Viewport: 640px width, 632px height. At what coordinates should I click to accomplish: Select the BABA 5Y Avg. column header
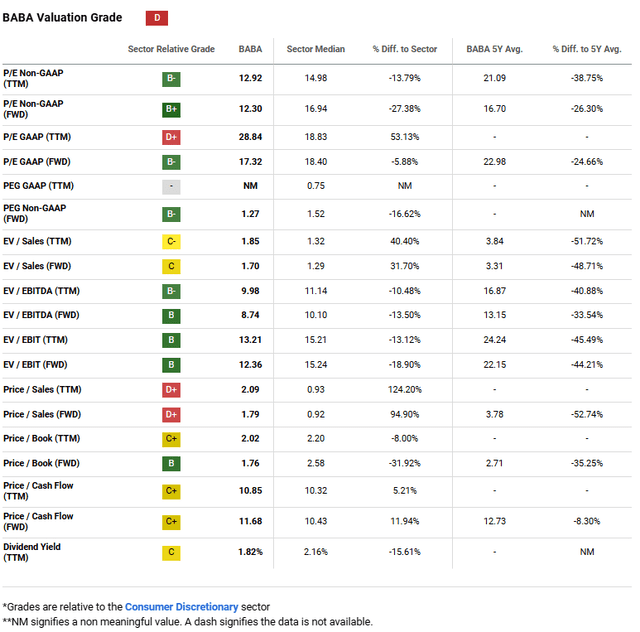coord(494,49)
